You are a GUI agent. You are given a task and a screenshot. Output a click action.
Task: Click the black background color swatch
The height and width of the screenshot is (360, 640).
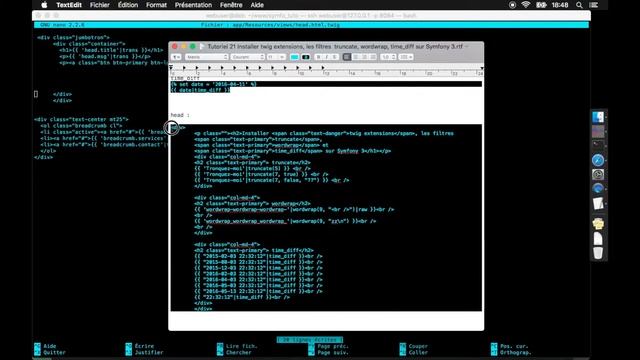pyautogui.click(x=305, y=57)
